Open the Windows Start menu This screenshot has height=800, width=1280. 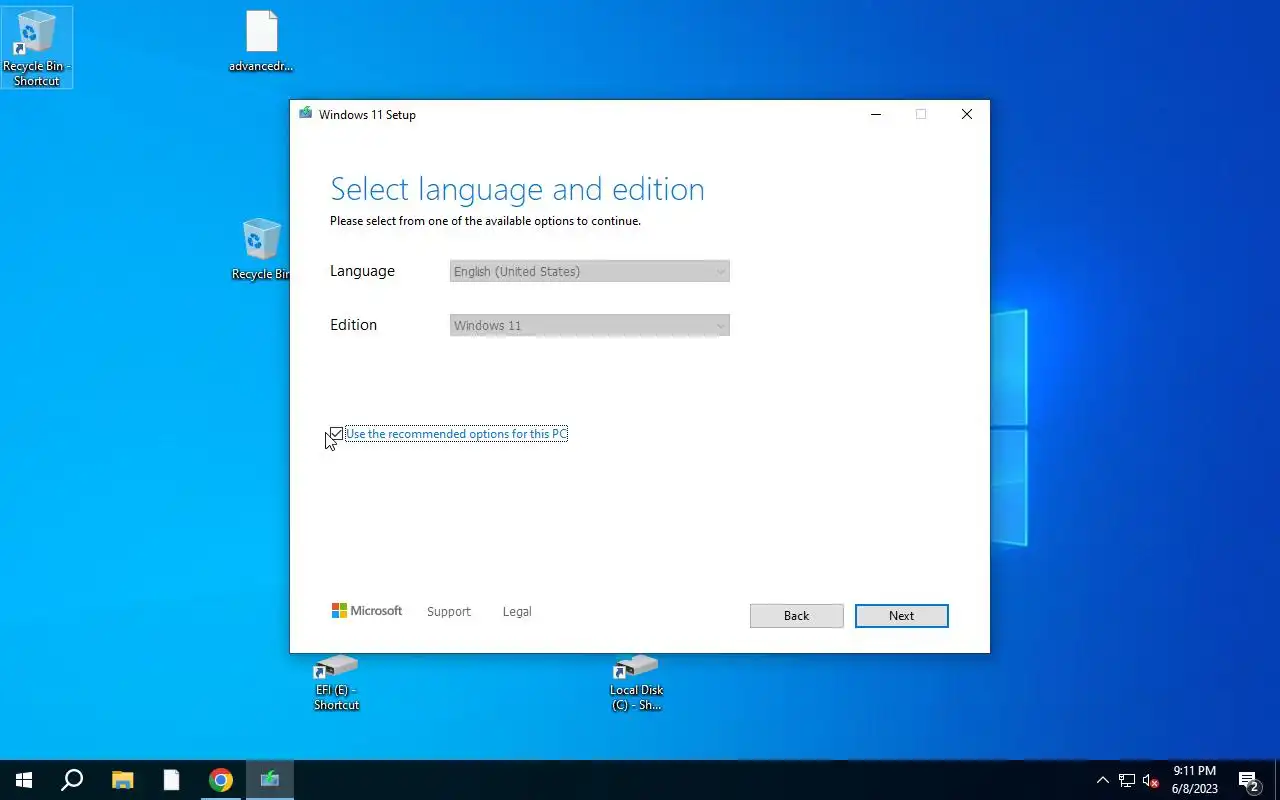24,780
